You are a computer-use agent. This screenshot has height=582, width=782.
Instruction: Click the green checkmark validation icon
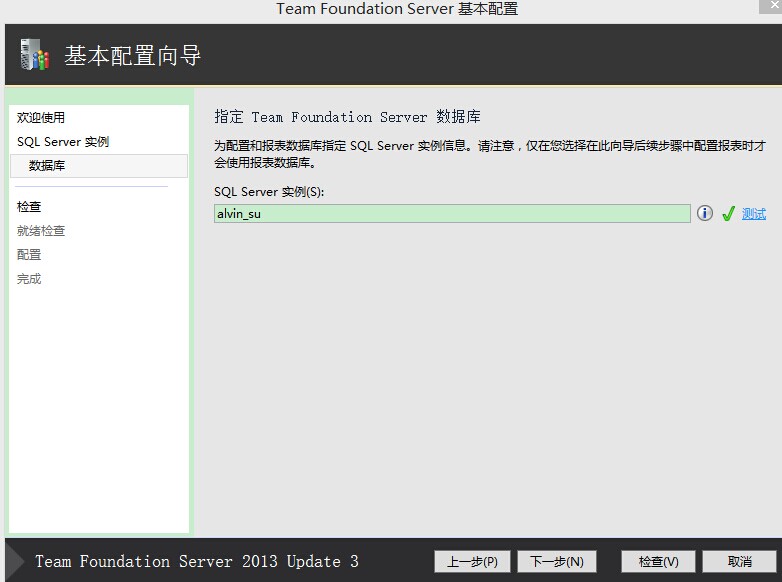[x=728, y=213]
